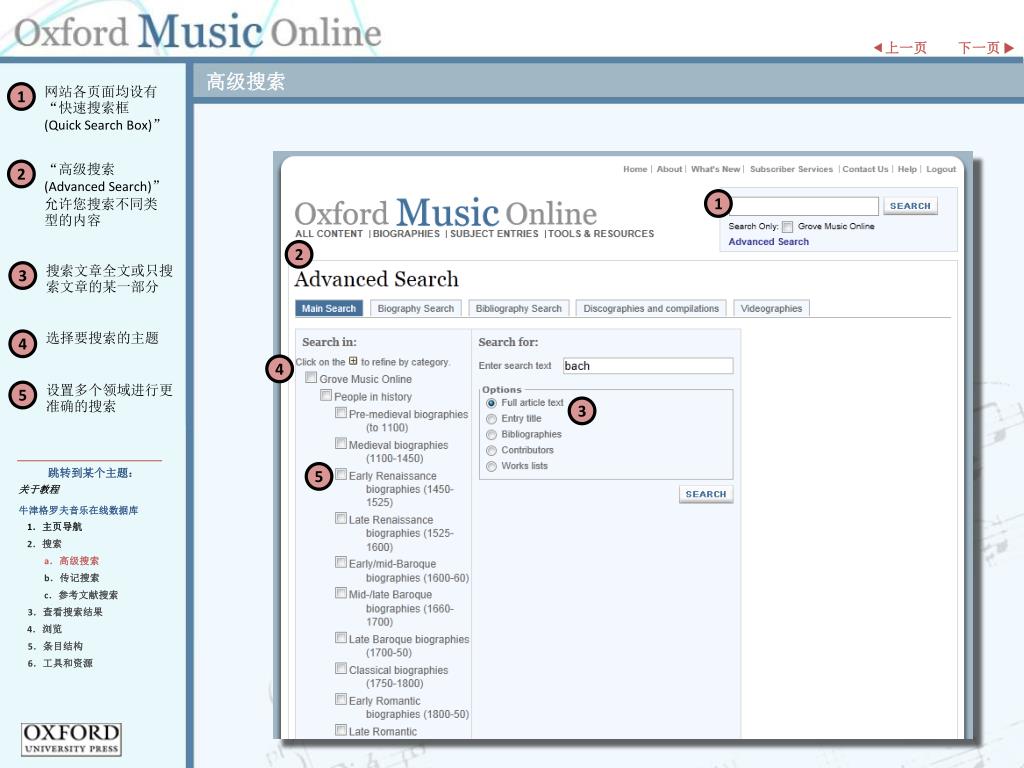Select the Main Search tab
The image size is (1024, 768).
coord(328,308)
